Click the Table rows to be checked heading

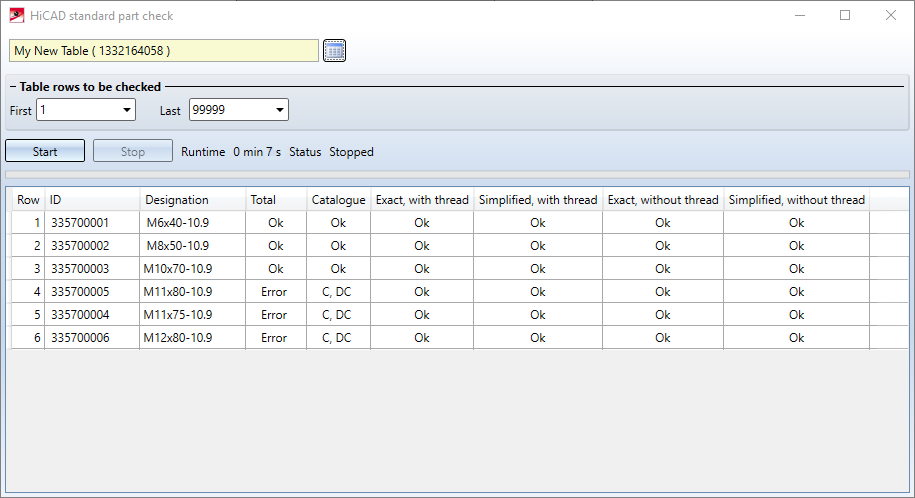click(90, 87)
